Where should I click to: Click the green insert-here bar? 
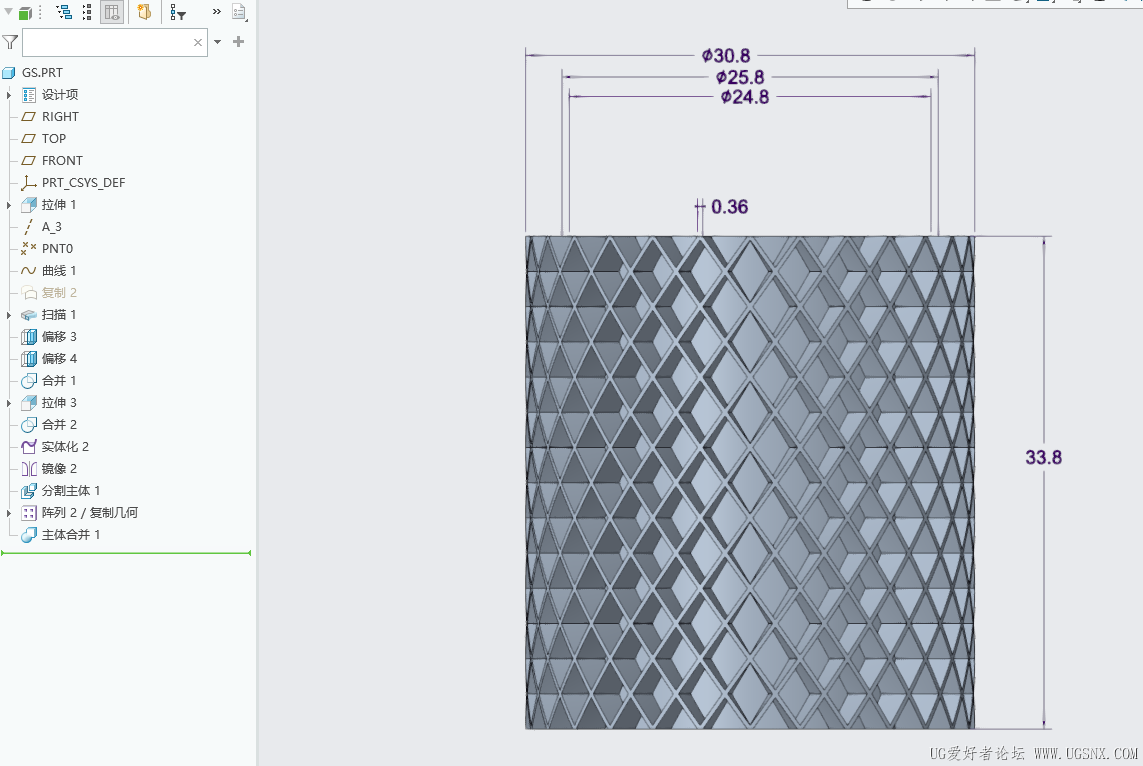(126, 553)
